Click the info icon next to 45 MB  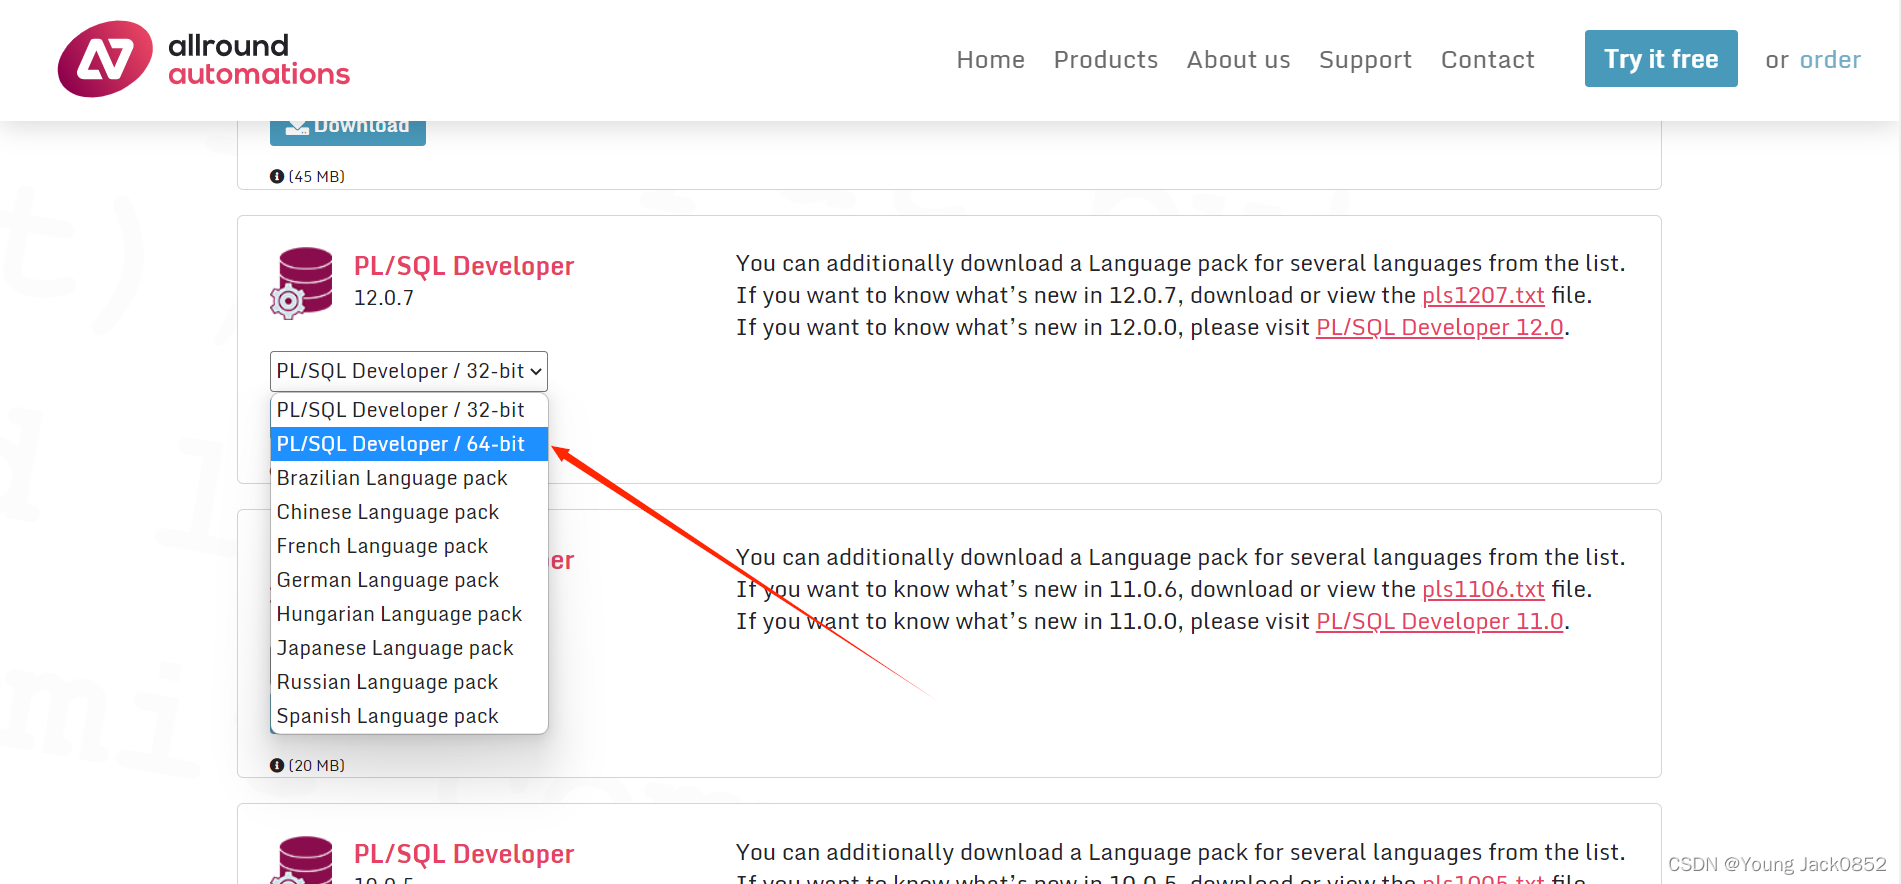pyautogui.click(x=277, y=176)
